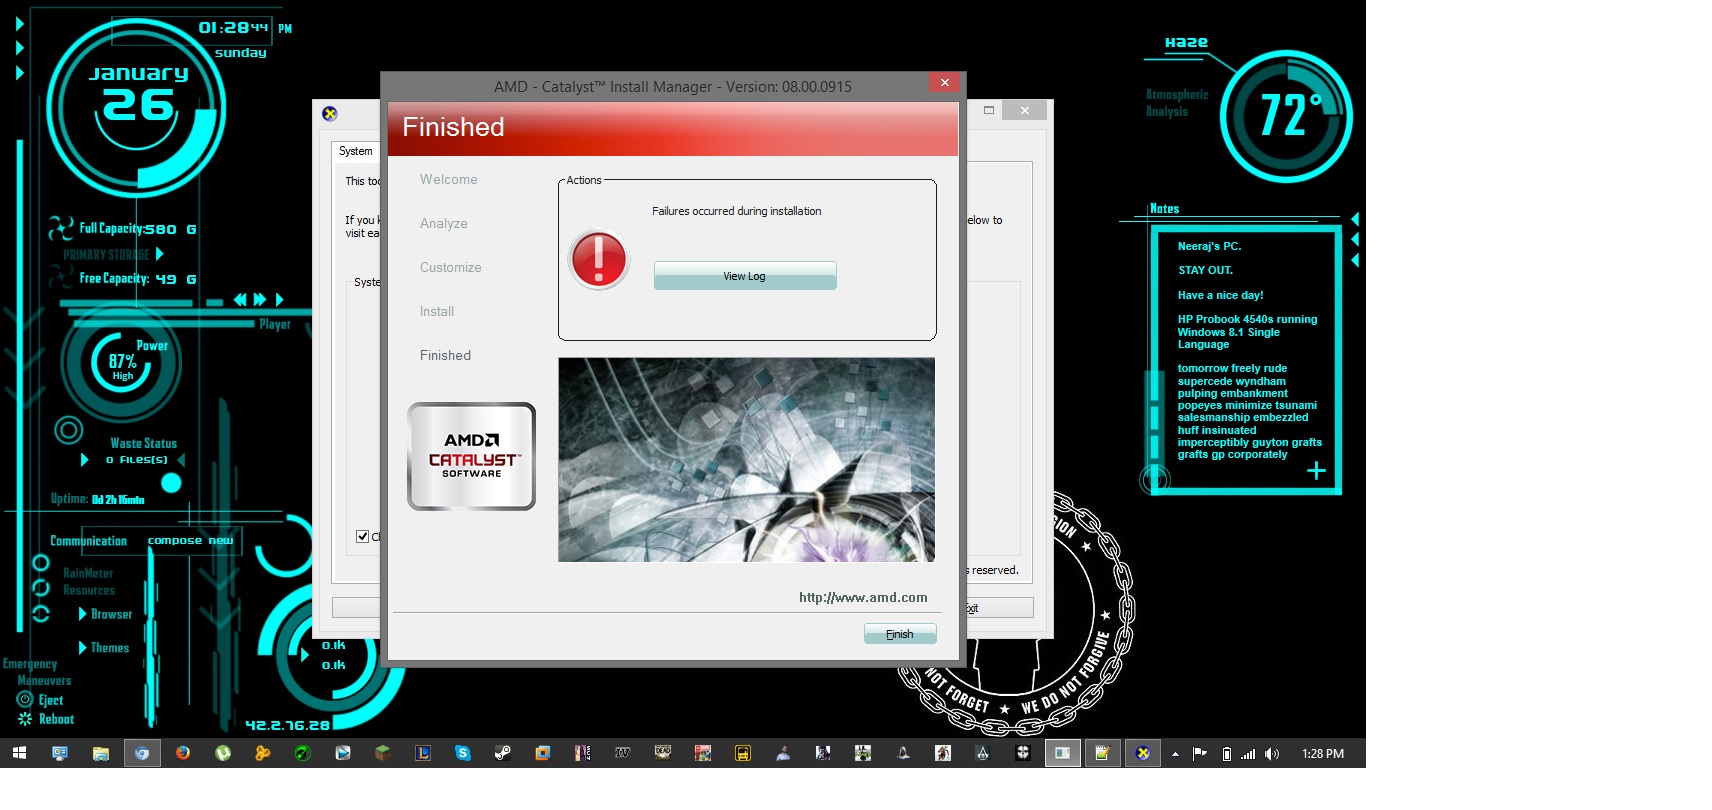Click the RainMeter Resources label

point(89,582)
